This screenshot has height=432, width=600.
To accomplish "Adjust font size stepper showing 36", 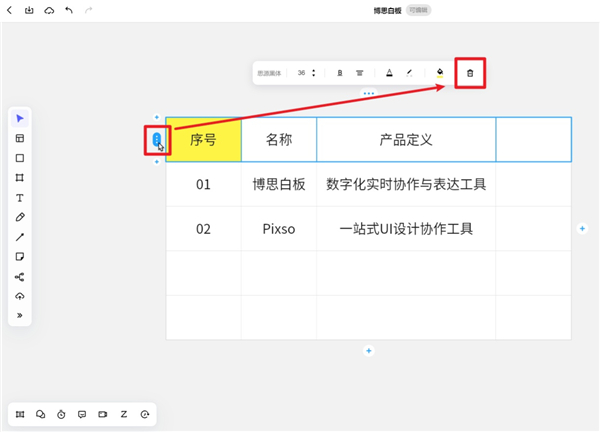I will pyautogui.click(x=314, y=73).
